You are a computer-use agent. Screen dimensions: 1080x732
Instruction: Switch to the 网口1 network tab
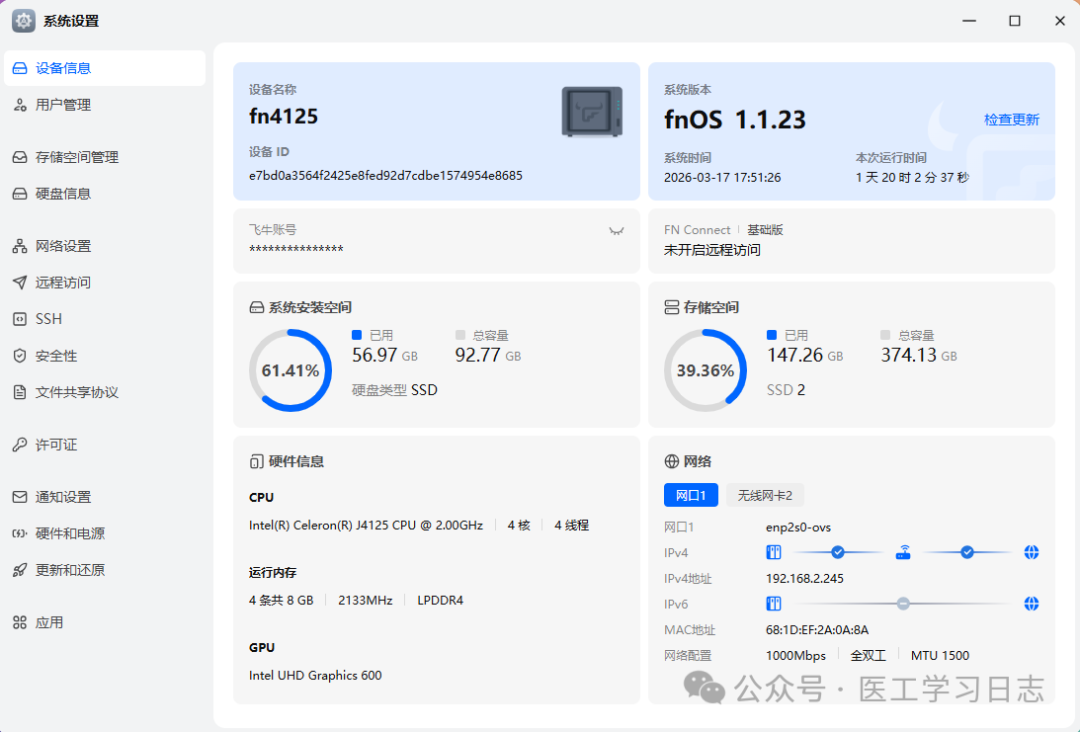click(690, 495)
